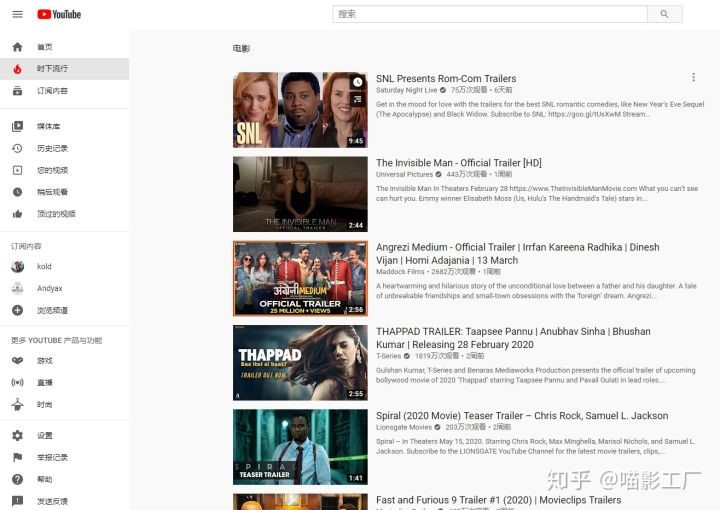720x510 pixels.
Task: Select 历史记录 History in sidebar
Action: [x=64, y=148]
